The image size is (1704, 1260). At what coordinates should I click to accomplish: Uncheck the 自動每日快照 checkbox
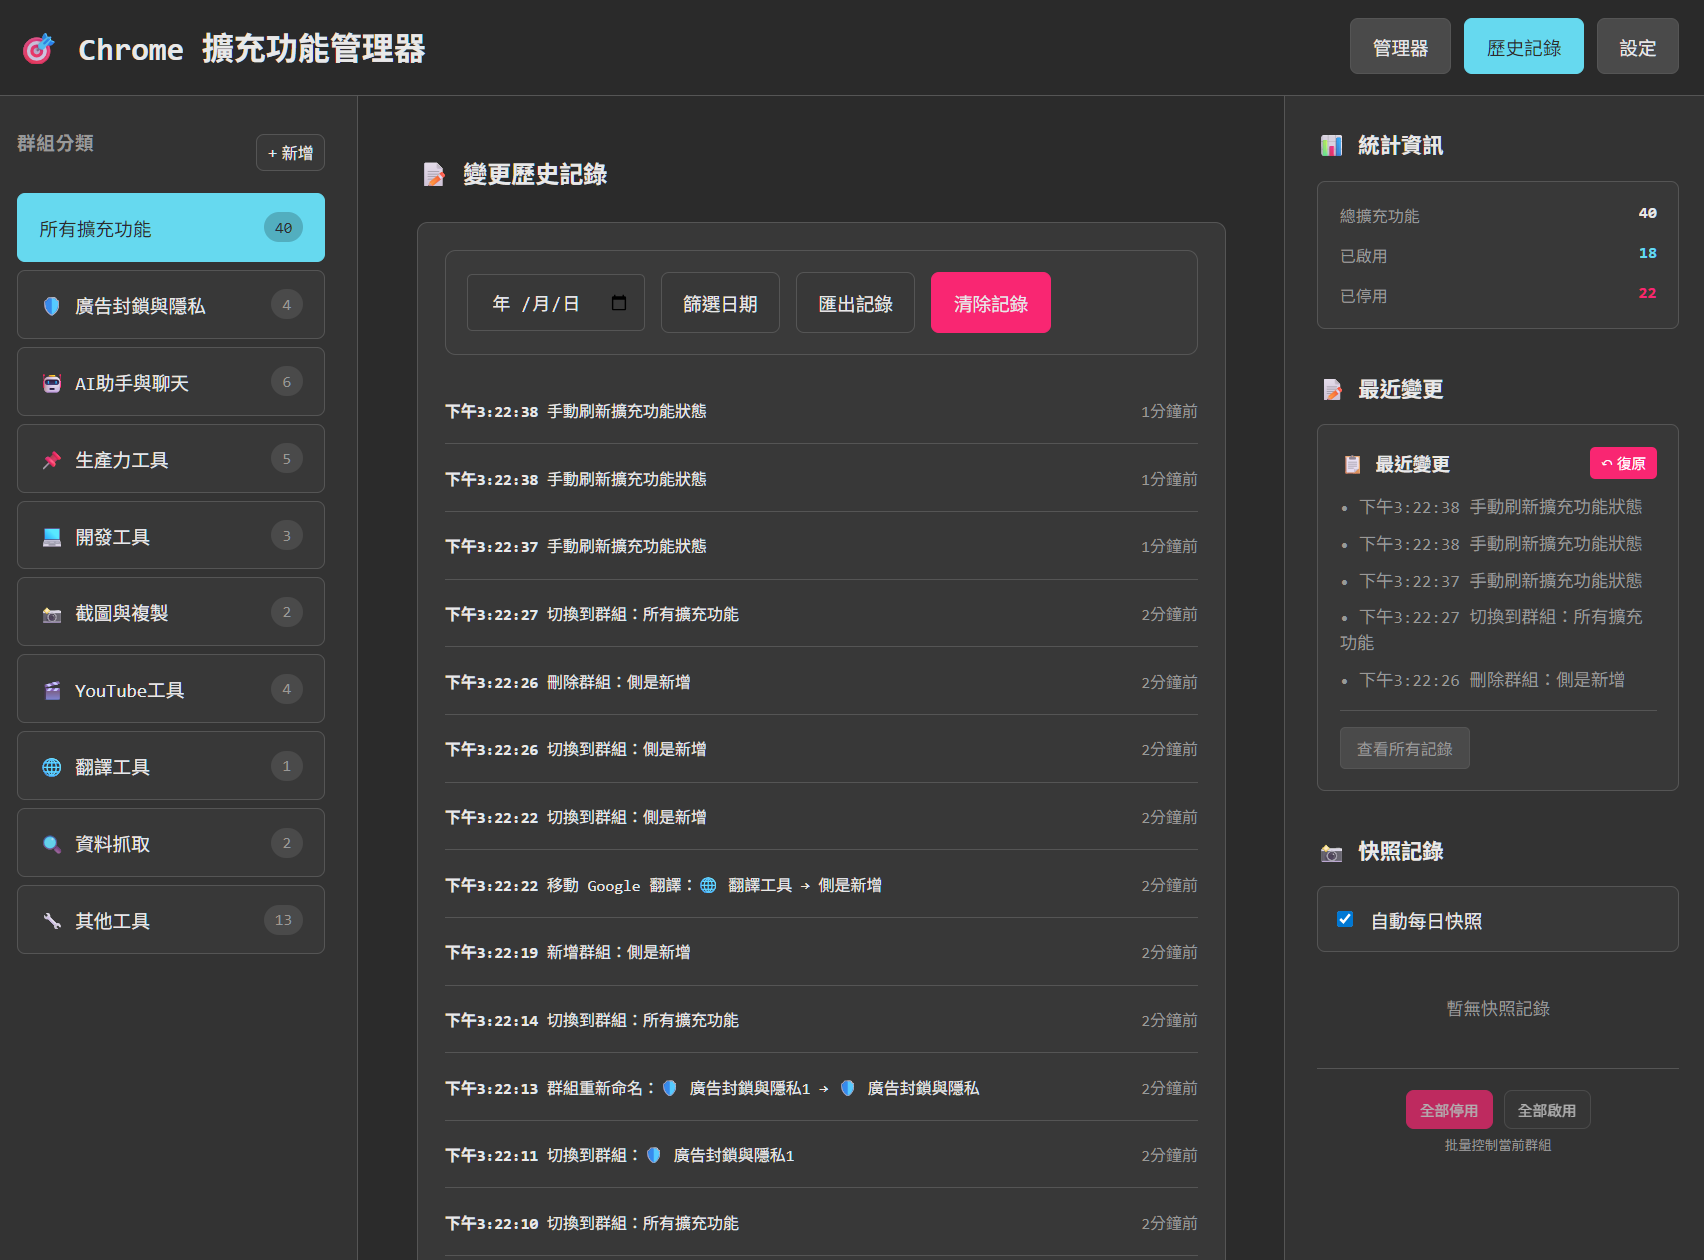[x=1345, y=919]
